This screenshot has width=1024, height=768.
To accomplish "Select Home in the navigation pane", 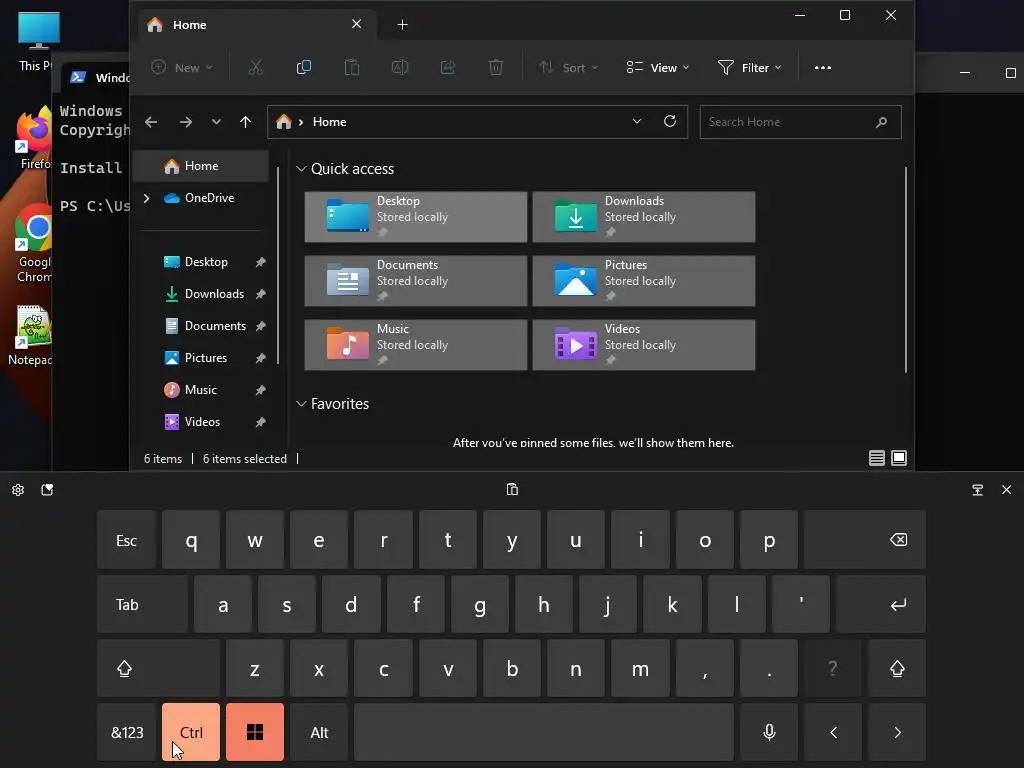I will (x=200, y=166).
